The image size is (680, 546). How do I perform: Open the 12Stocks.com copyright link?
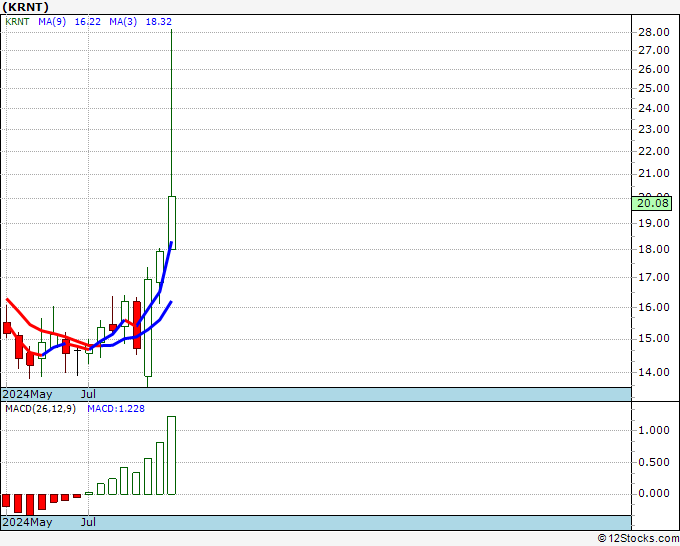[x=638, y=538]
